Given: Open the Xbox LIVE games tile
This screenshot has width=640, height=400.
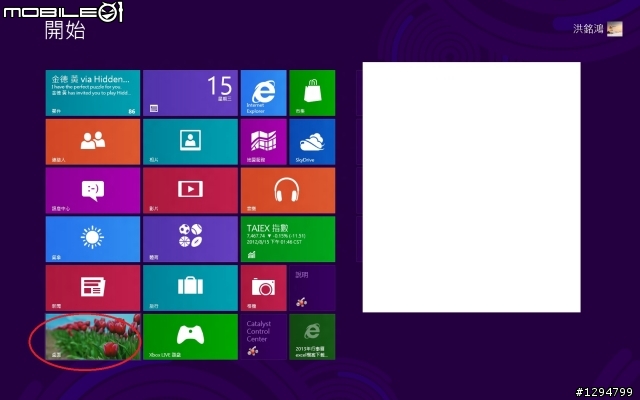Looking at the screenshot, I should point(190,337).
